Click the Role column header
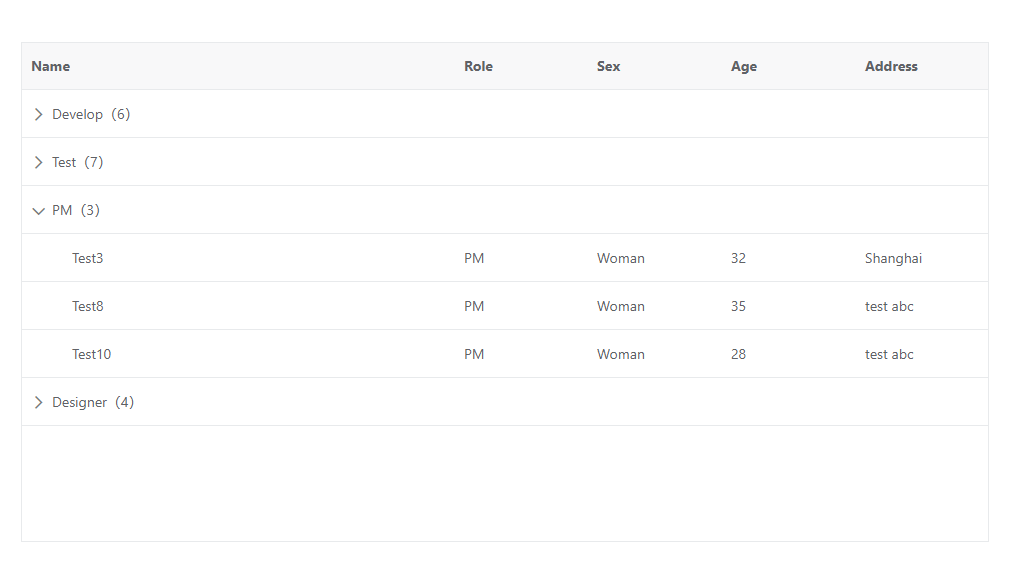The height and width of the screenshot is (563, 1009). [x=478, y=66]
